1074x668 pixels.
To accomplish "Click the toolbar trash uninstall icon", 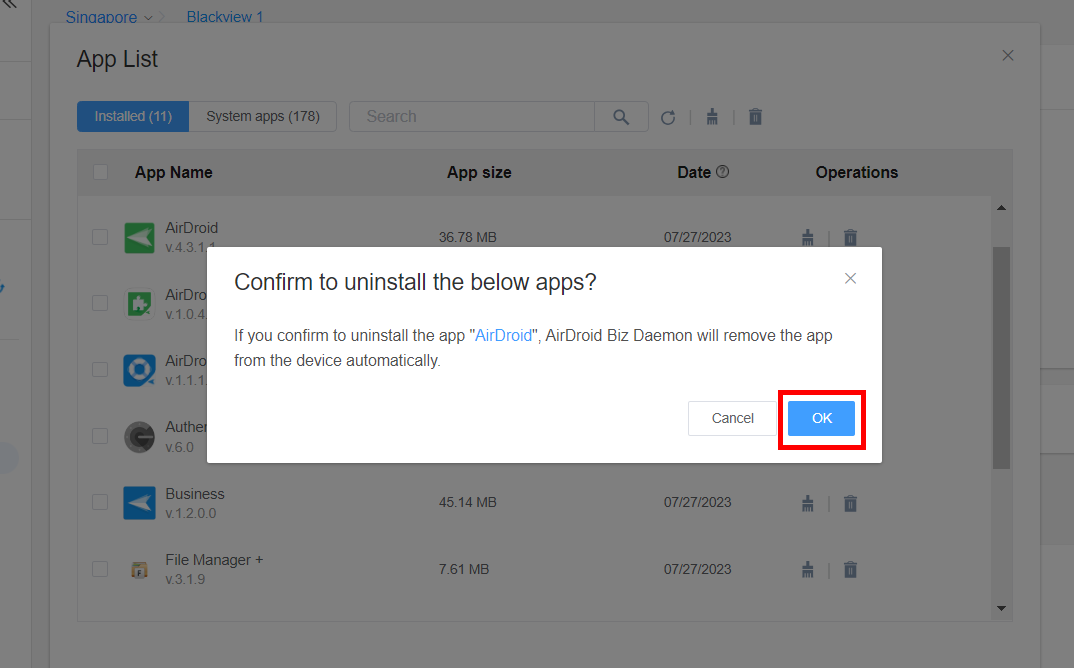I will point(755,117).
